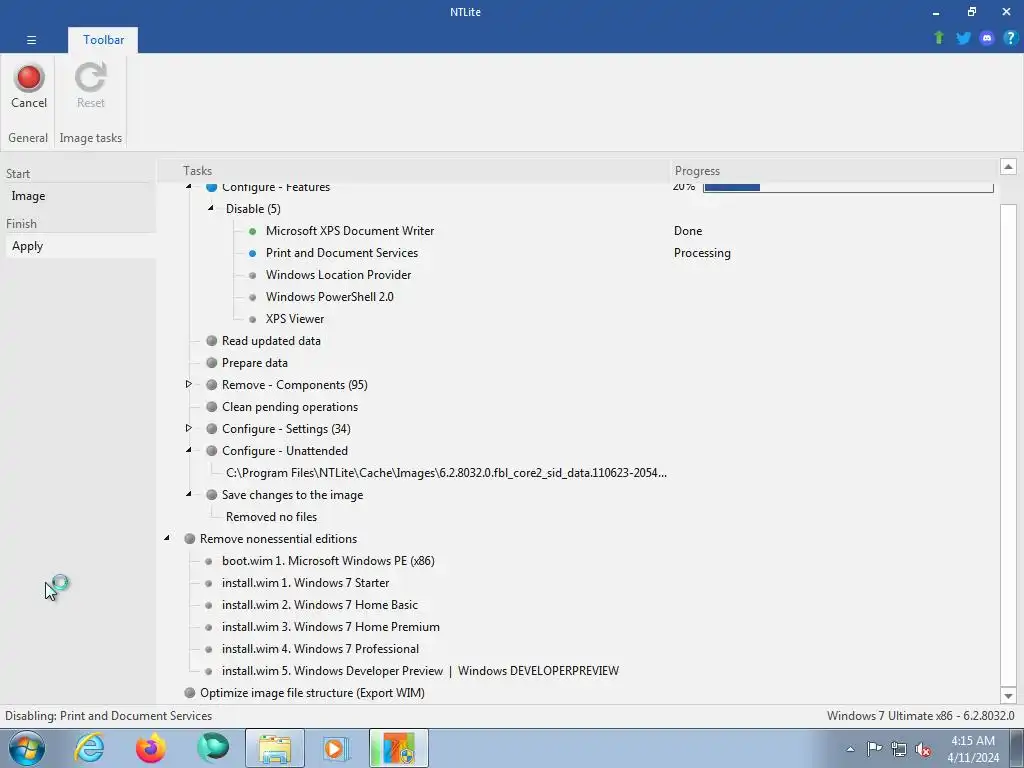This screenshot has height=768, width=1024.
Task: Click the status dot beside Optimize image file structure
Action: pos(189,693)
